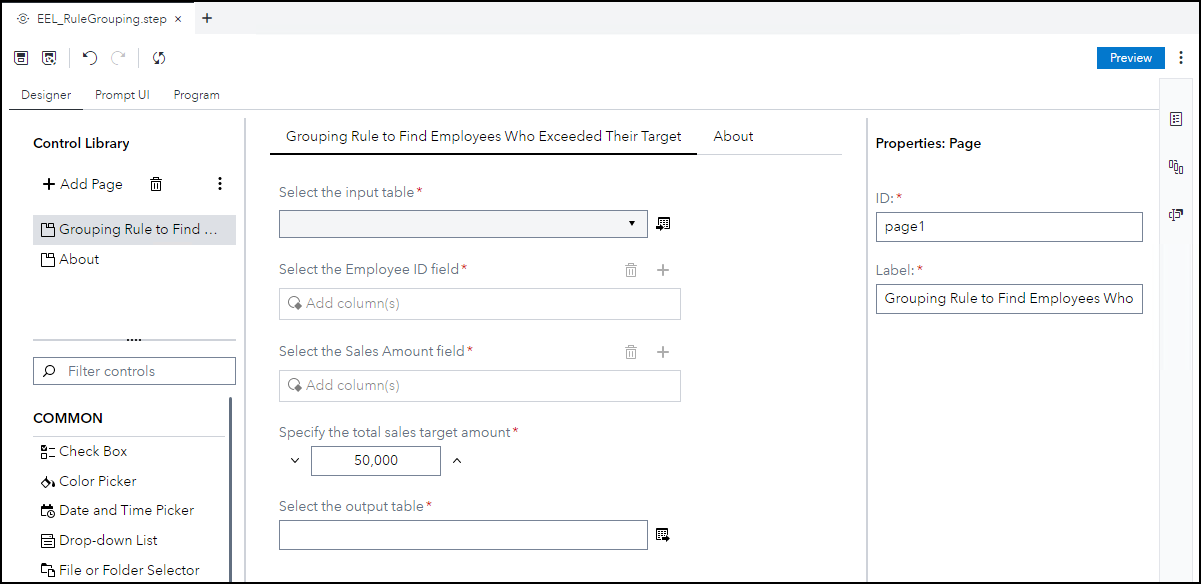Add a column to the Sales Amount field

pyautogui.click(x=662, y=352)
